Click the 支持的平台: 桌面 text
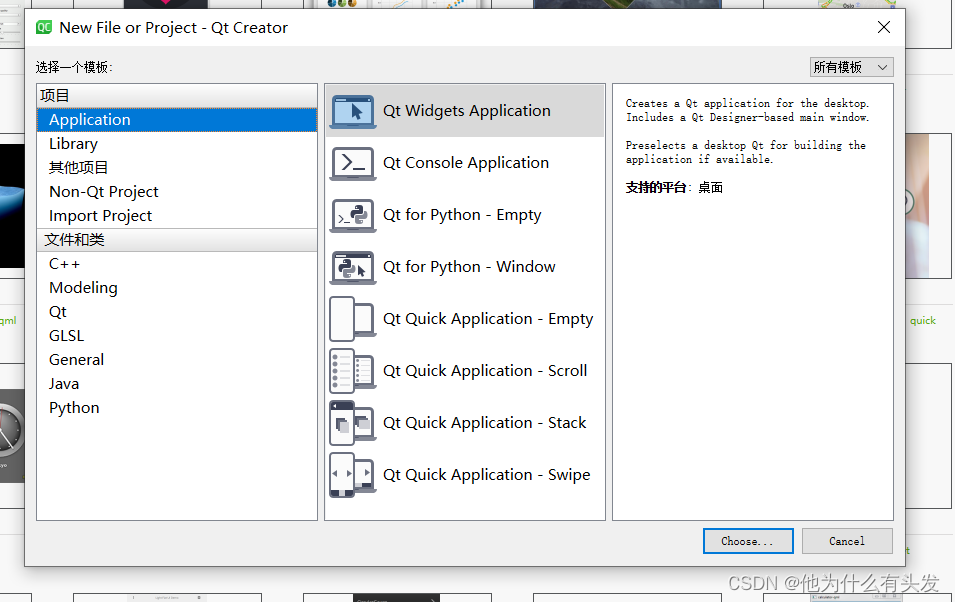The width and height of the screenshot is (955, 602). tap(674, 188)
